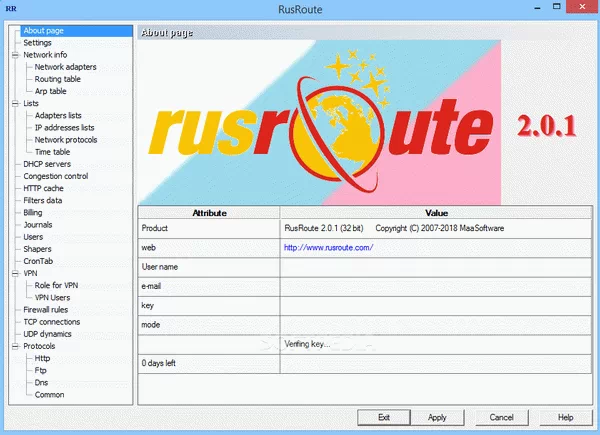The height and width of the screenshot is (435, 600).
Task: Open the Routing table page
Action: tap(57, 79)
